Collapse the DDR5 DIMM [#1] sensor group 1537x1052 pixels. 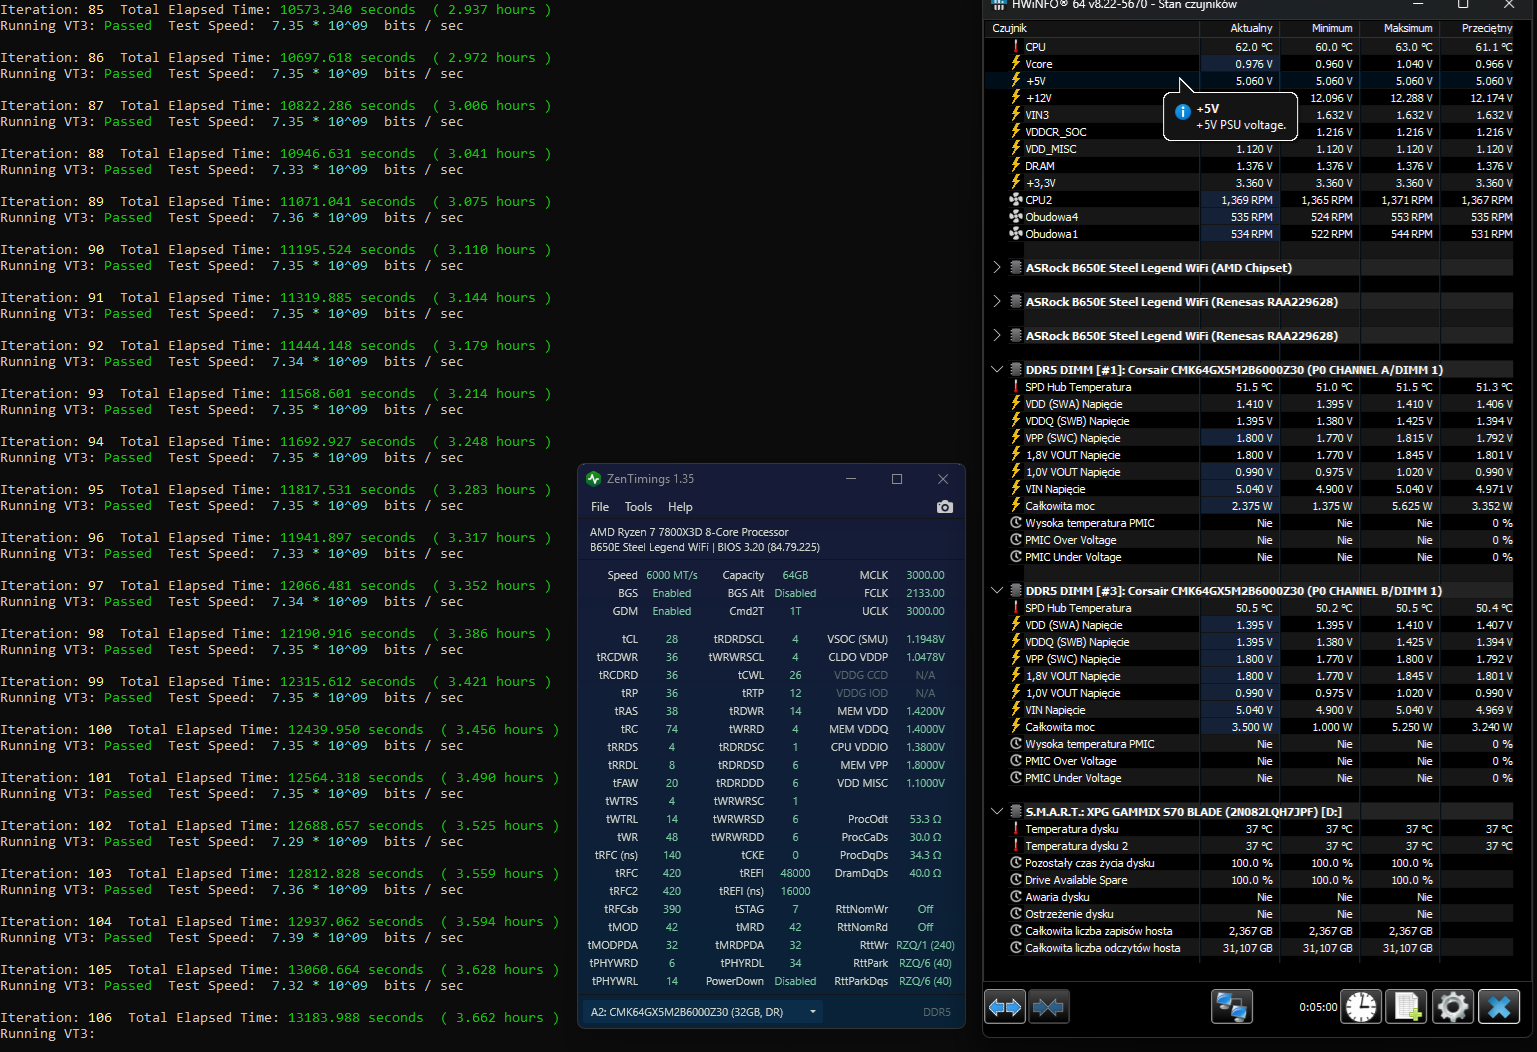click(997, 370)
